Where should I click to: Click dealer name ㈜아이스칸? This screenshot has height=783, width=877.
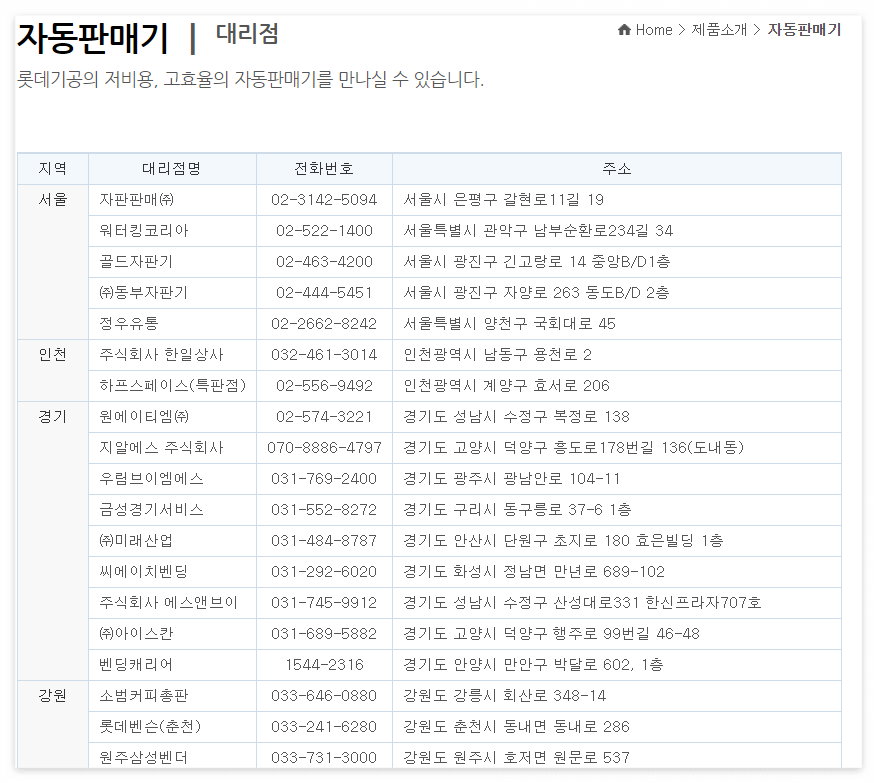click(x=136, y=634)
